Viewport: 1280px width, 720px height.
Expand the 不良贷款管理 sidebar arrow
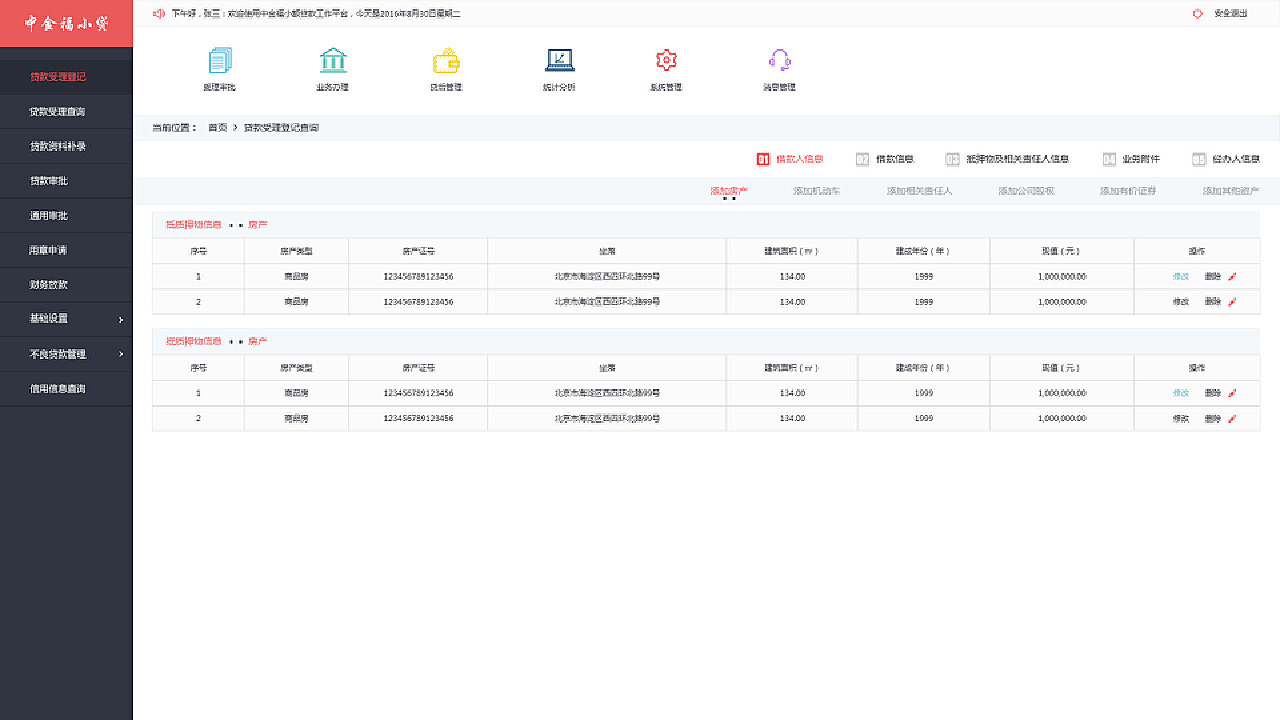point(121,354)
